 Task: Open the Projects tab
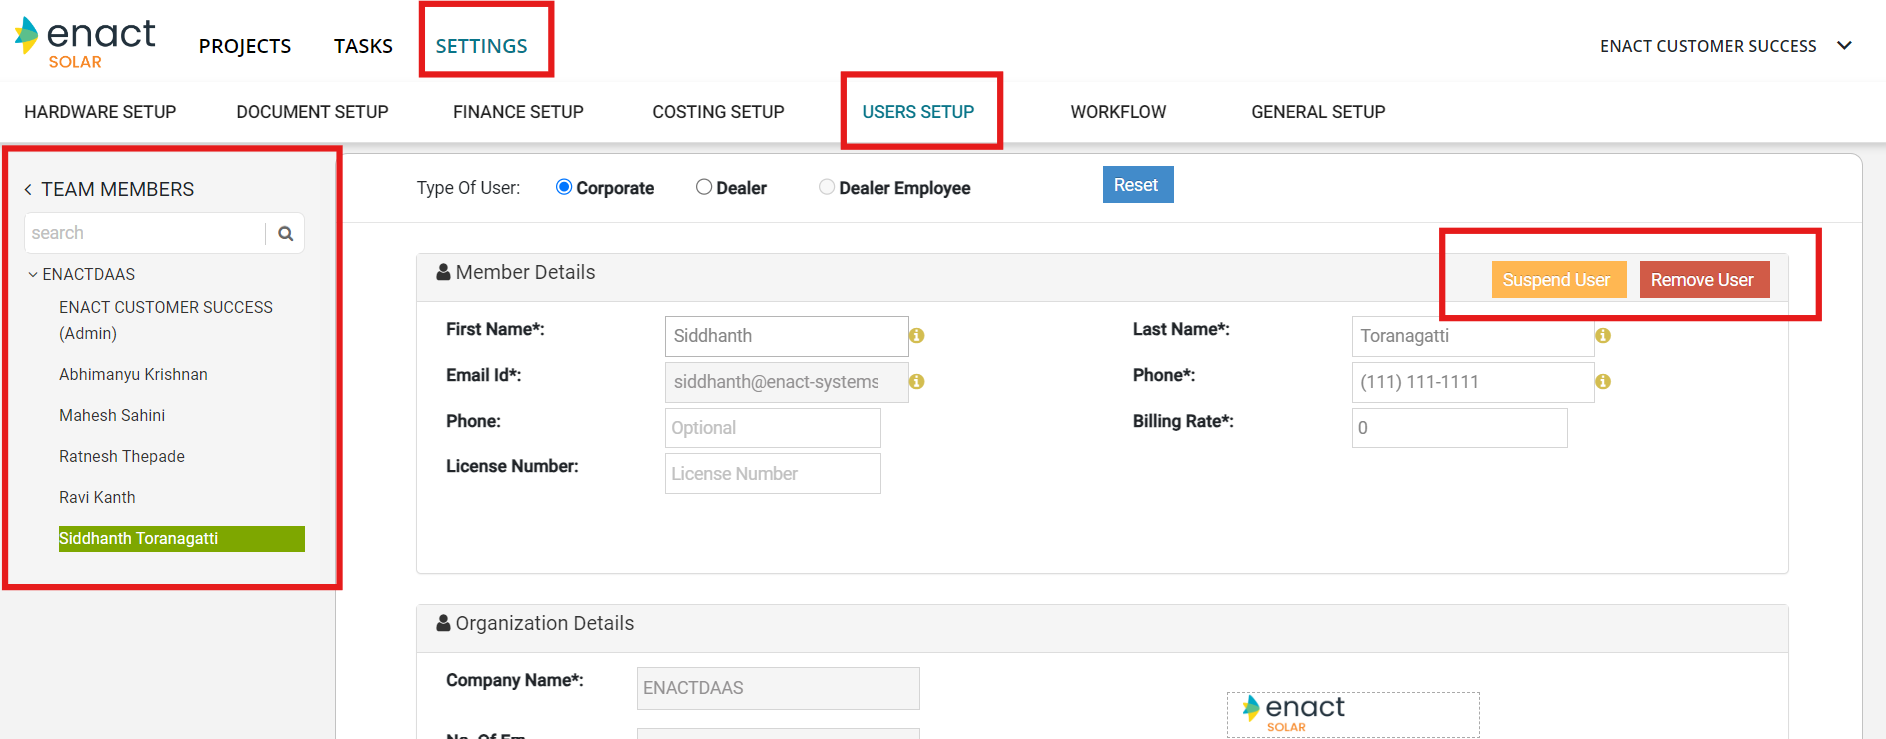pyautogui.click(x=245, y=46)
